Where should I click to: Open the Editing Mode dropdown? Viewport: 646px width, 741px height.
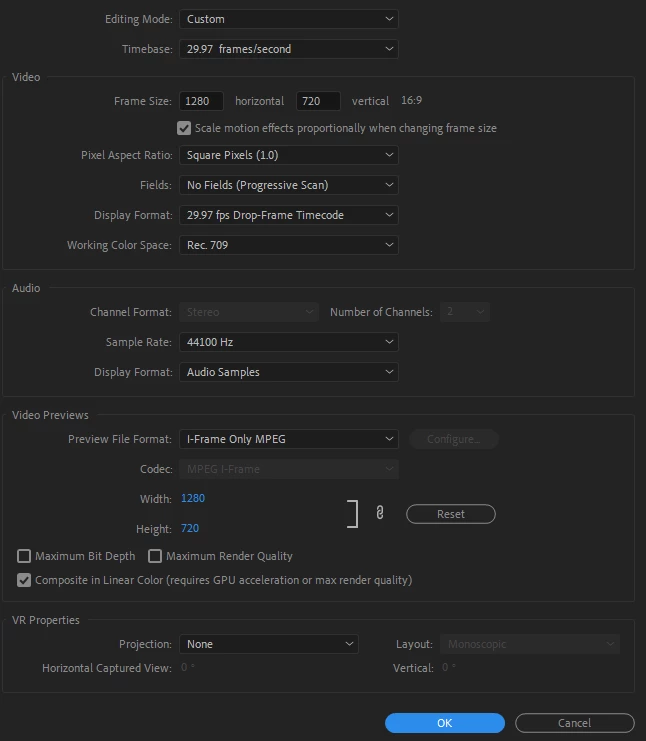coord(289,19)
